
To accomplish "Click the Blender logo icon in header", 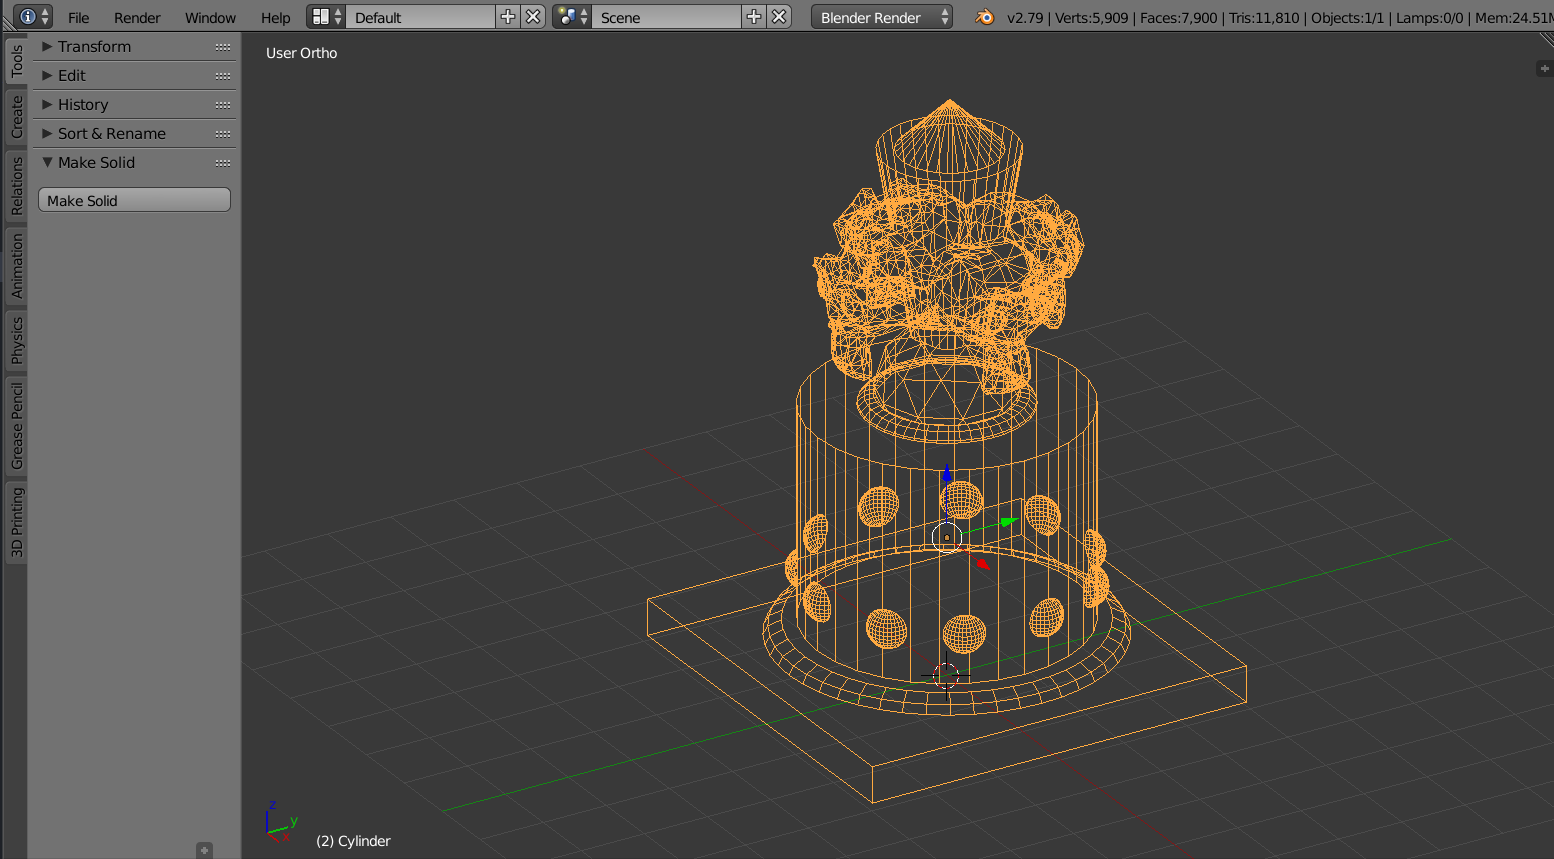I will [x=985, y=17].
